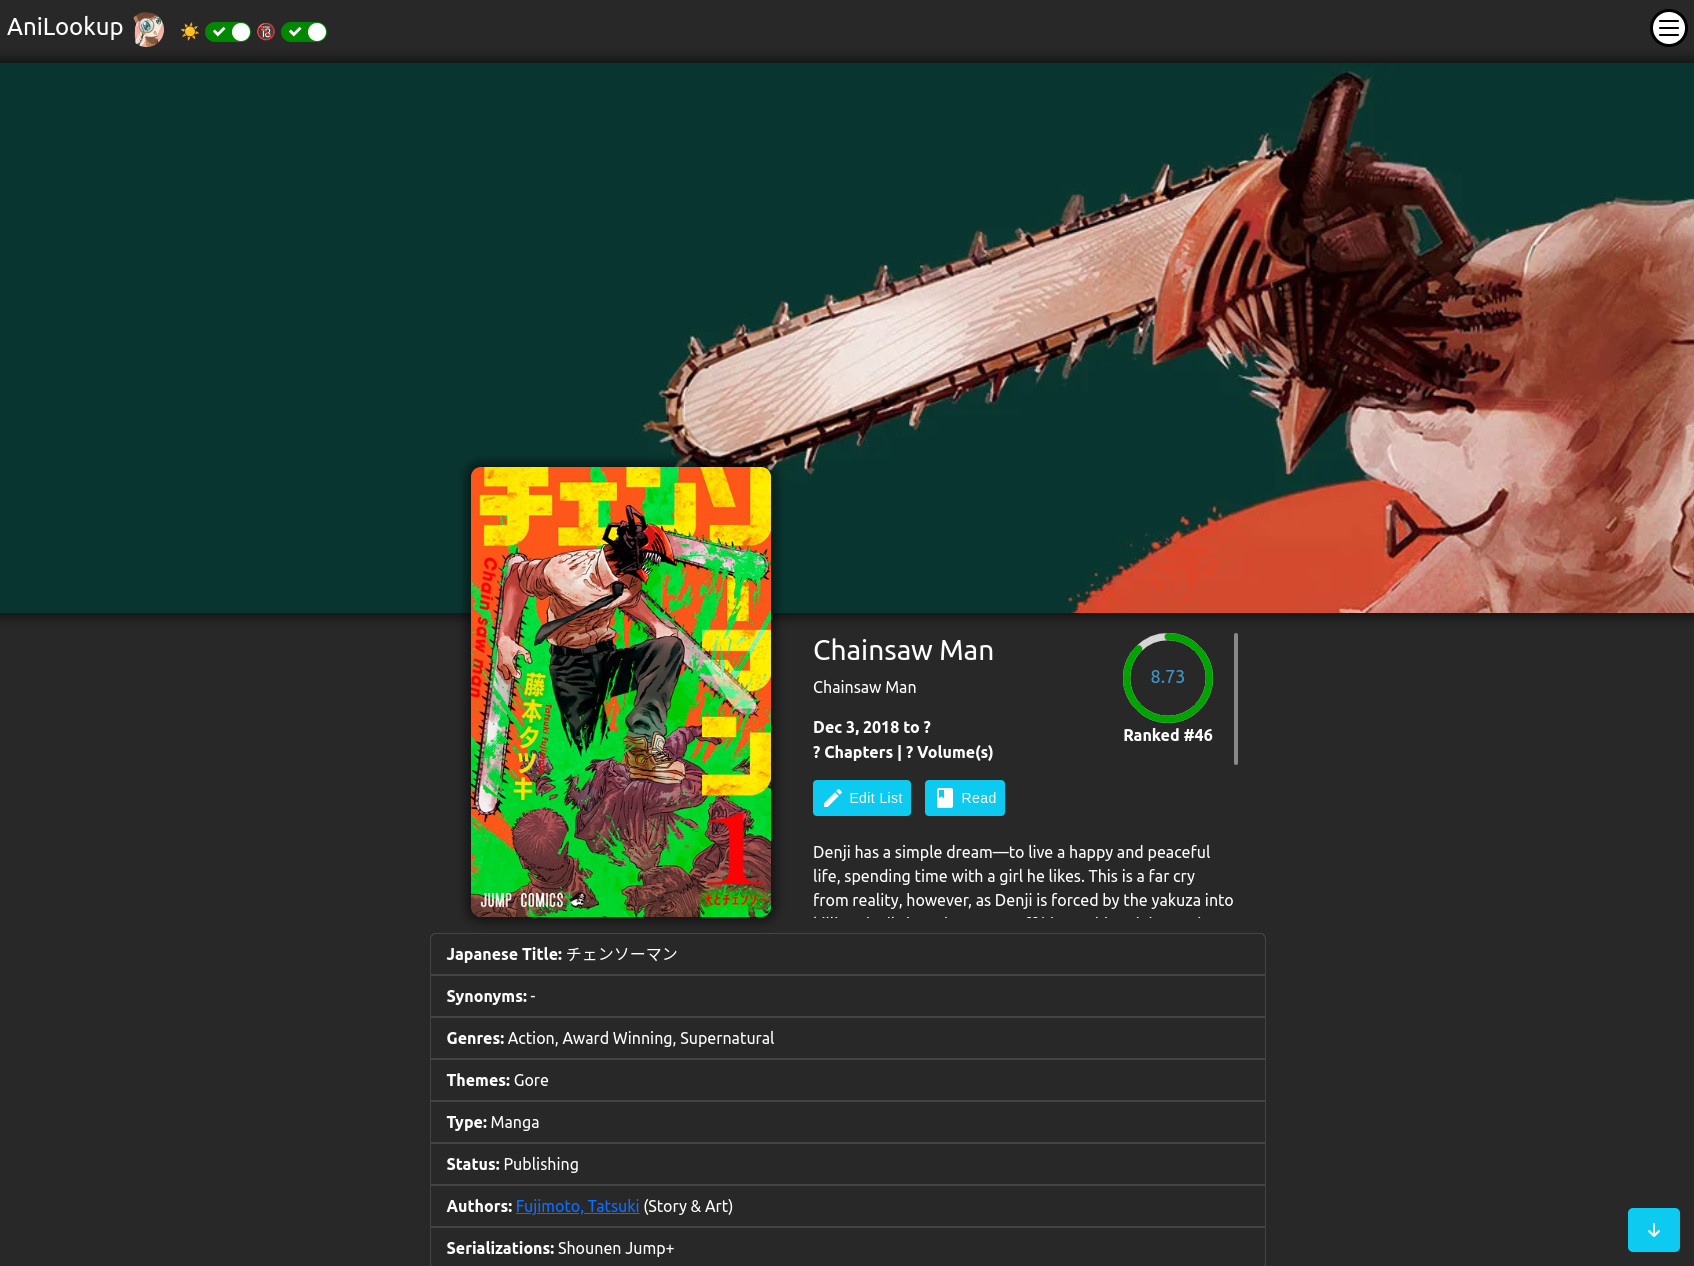Screen dimensions: 1694x1266
Task: Click the Chainsaw Man banner image
Action: (x=847, y=338)
